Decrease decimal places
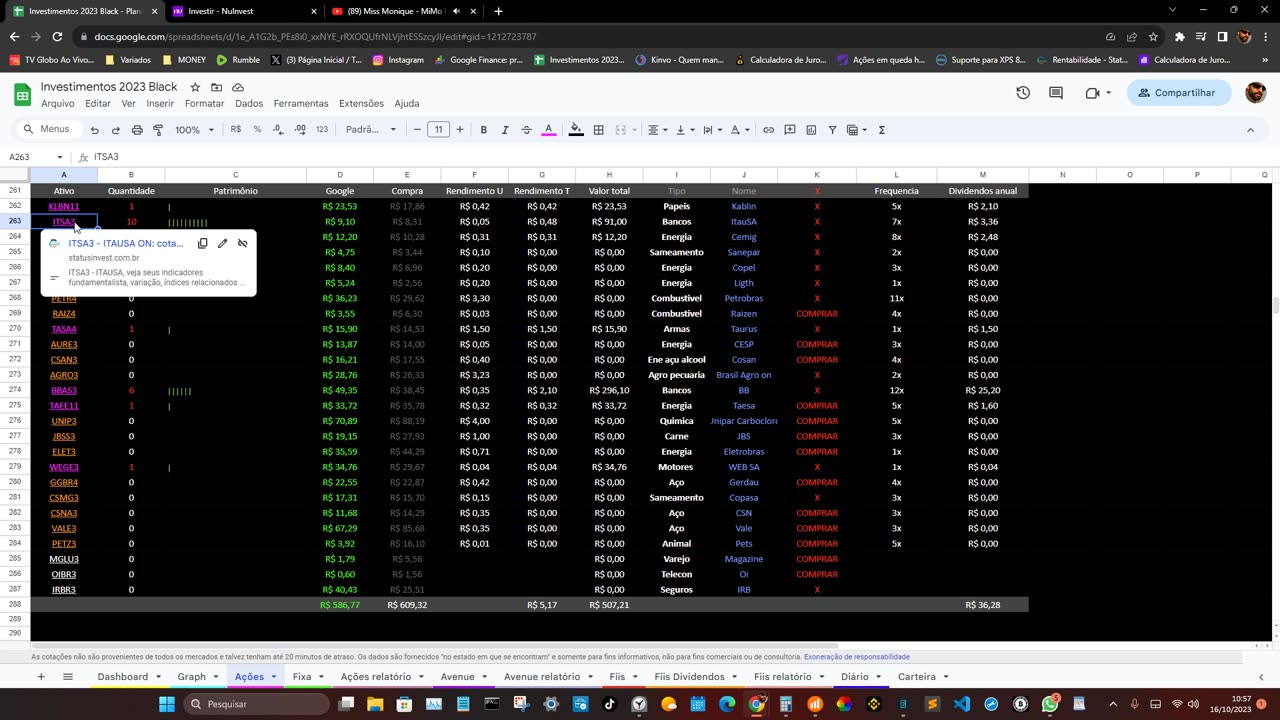The width and height of the screenshot is (1280, 720). 277,130
